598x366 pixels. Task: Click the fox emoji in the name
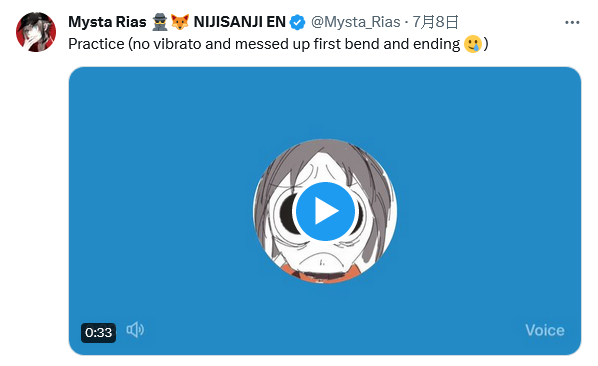[180, 22]
